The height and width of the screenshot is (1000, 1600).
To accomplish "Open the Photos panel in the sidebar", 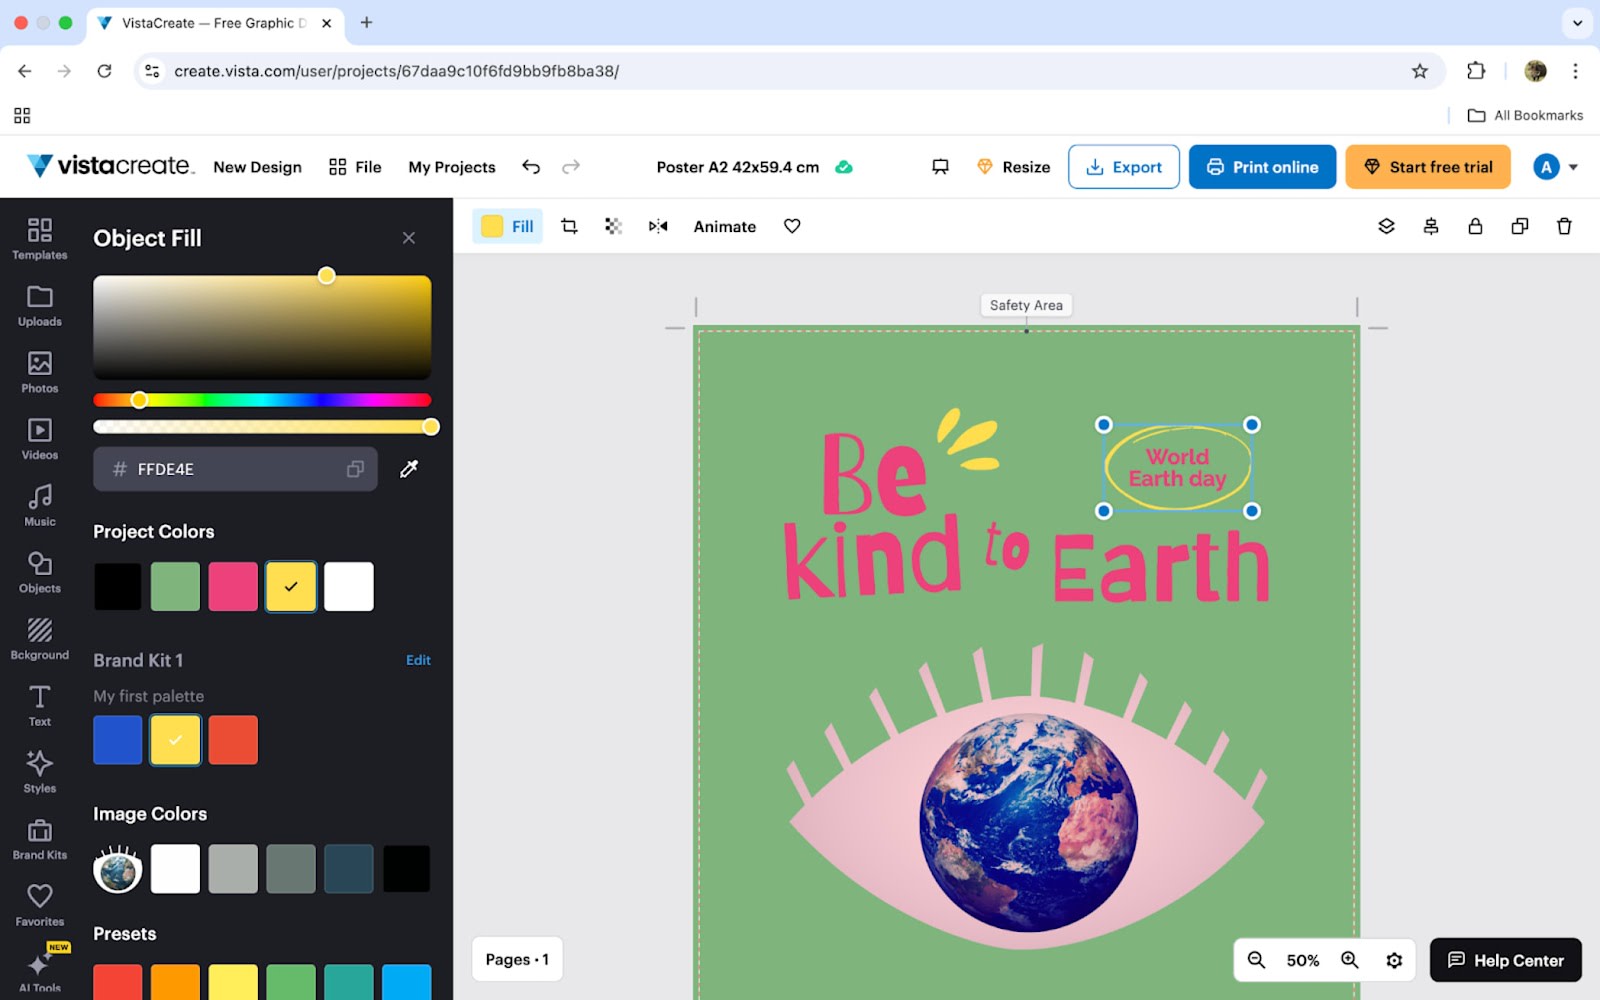I will [x=39, y=372].
